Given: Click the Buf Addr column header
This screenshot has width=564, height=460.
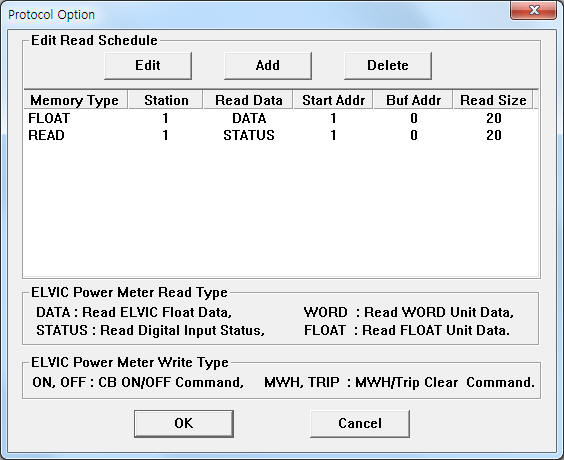Looking at the screenshot, I should click(x=413, y=100).
